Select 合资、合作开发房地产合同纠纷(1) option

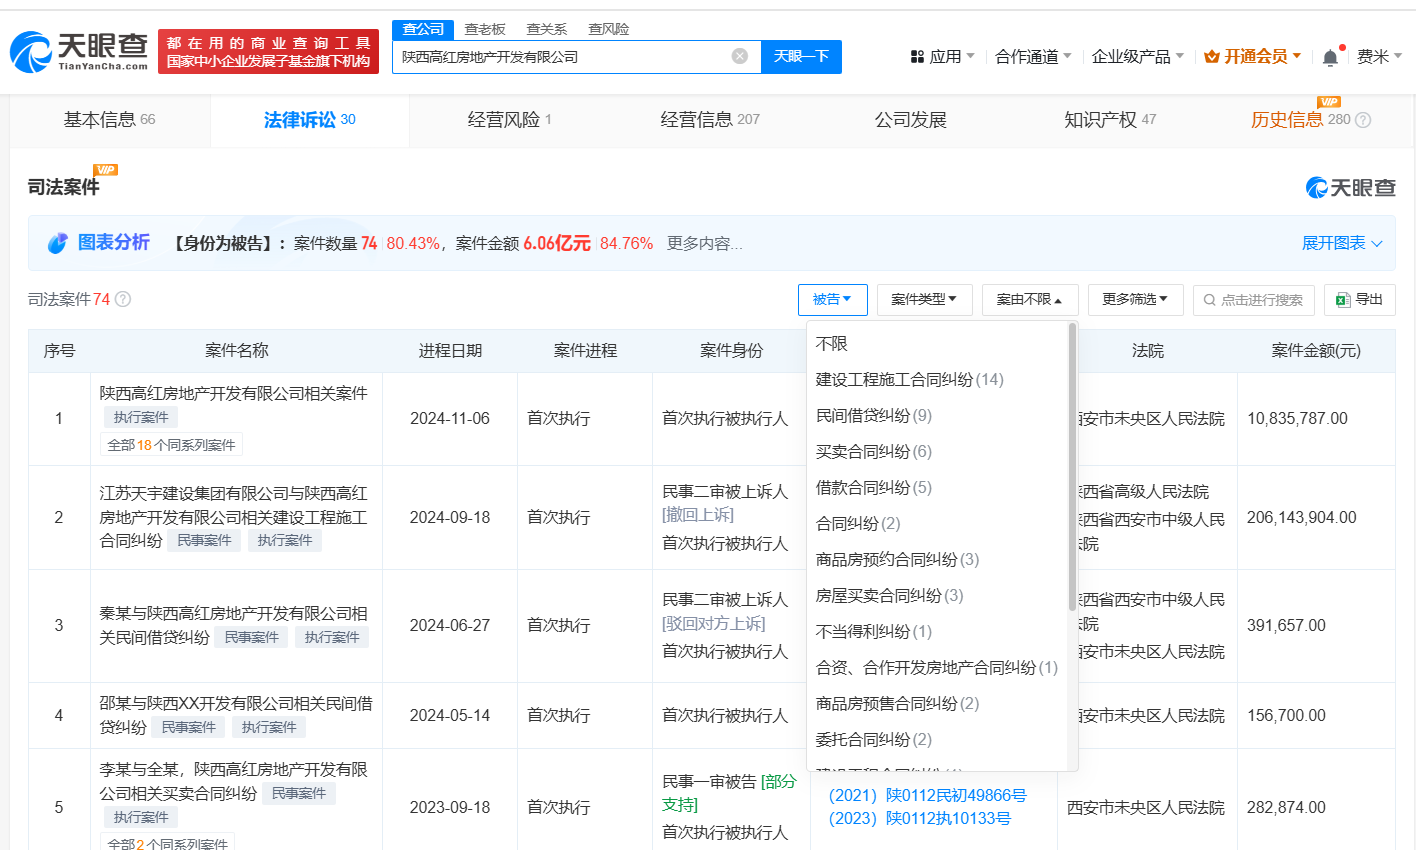point(936,667)
